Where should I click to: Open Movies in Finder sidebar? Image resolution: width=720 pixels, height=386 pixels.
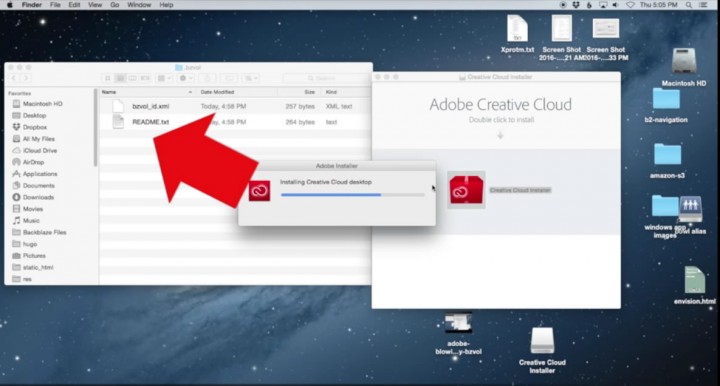pos(33,209)
